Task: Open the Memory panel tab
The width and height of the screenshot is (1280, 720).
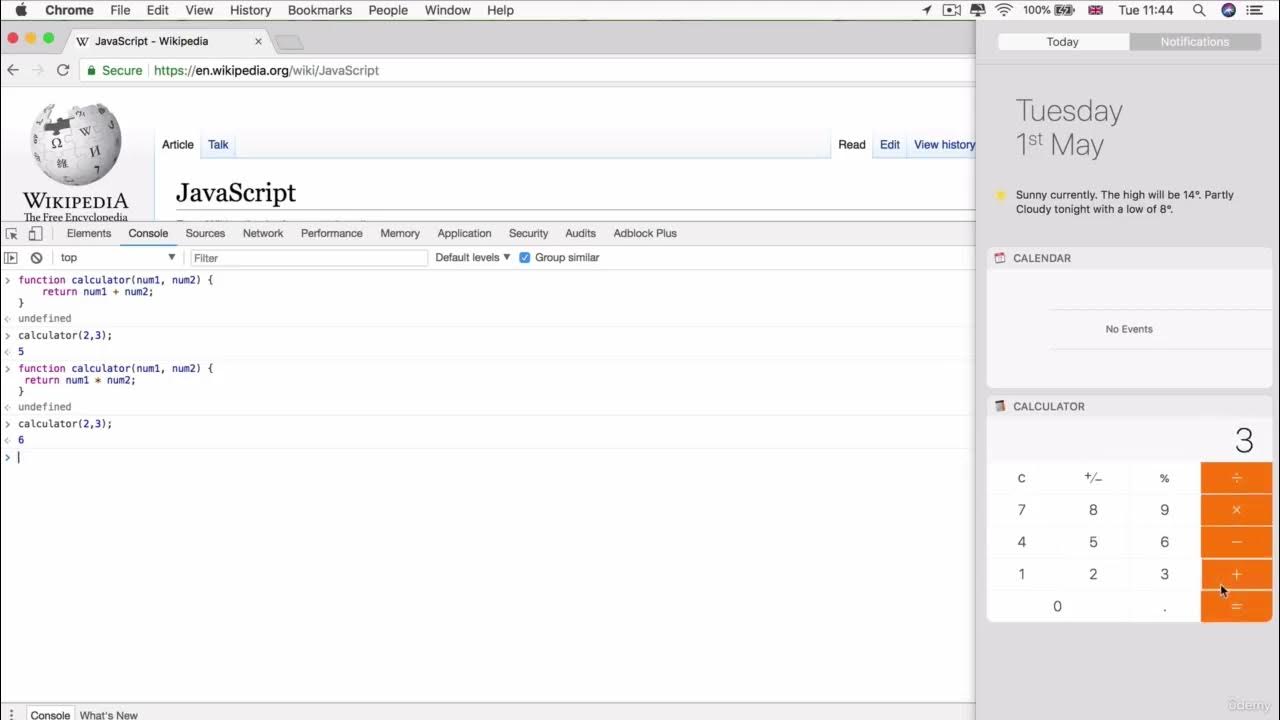Action: click(400, 233)
